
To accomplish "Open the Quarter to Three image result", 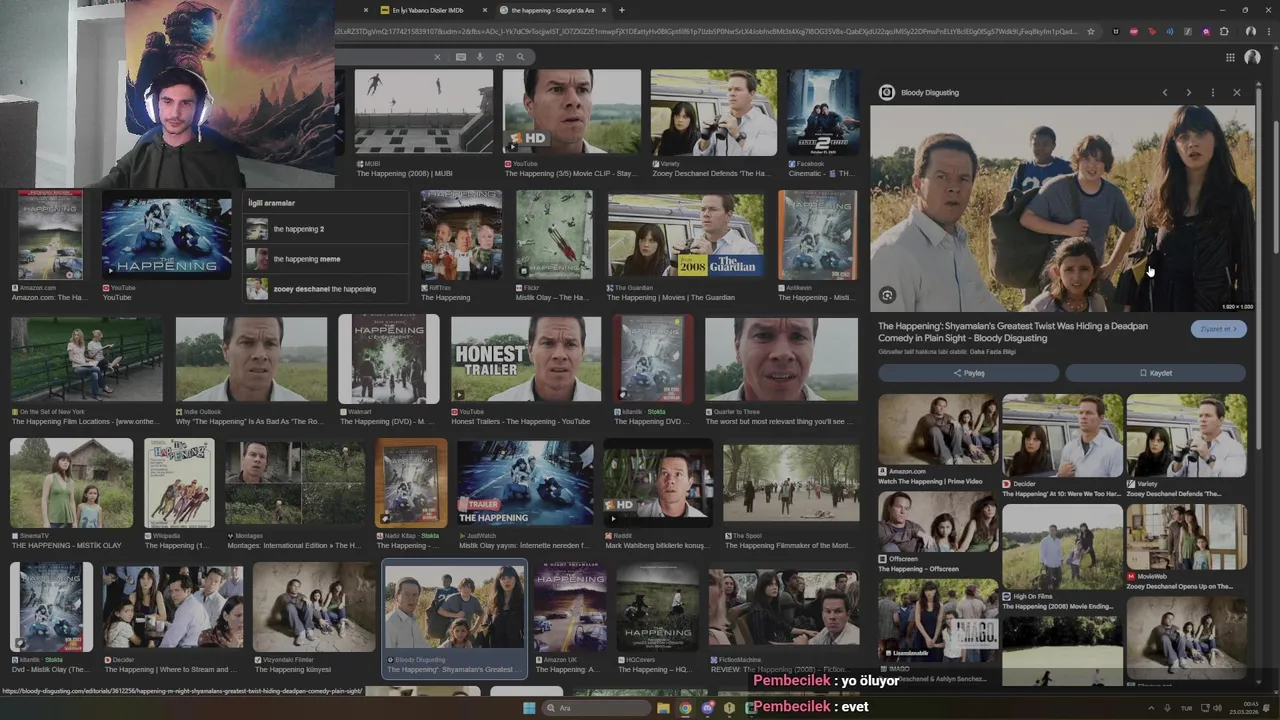I will [x=781, y=360].
